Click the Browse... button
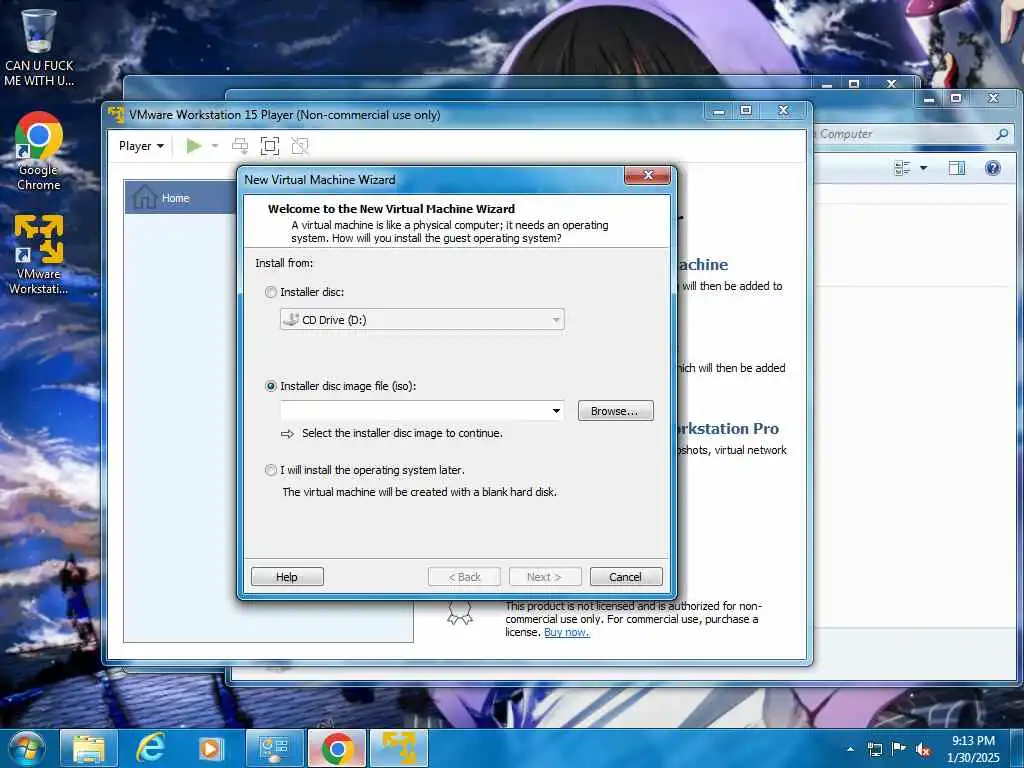Screen dimensions: 1024x768 pos(615,411)
